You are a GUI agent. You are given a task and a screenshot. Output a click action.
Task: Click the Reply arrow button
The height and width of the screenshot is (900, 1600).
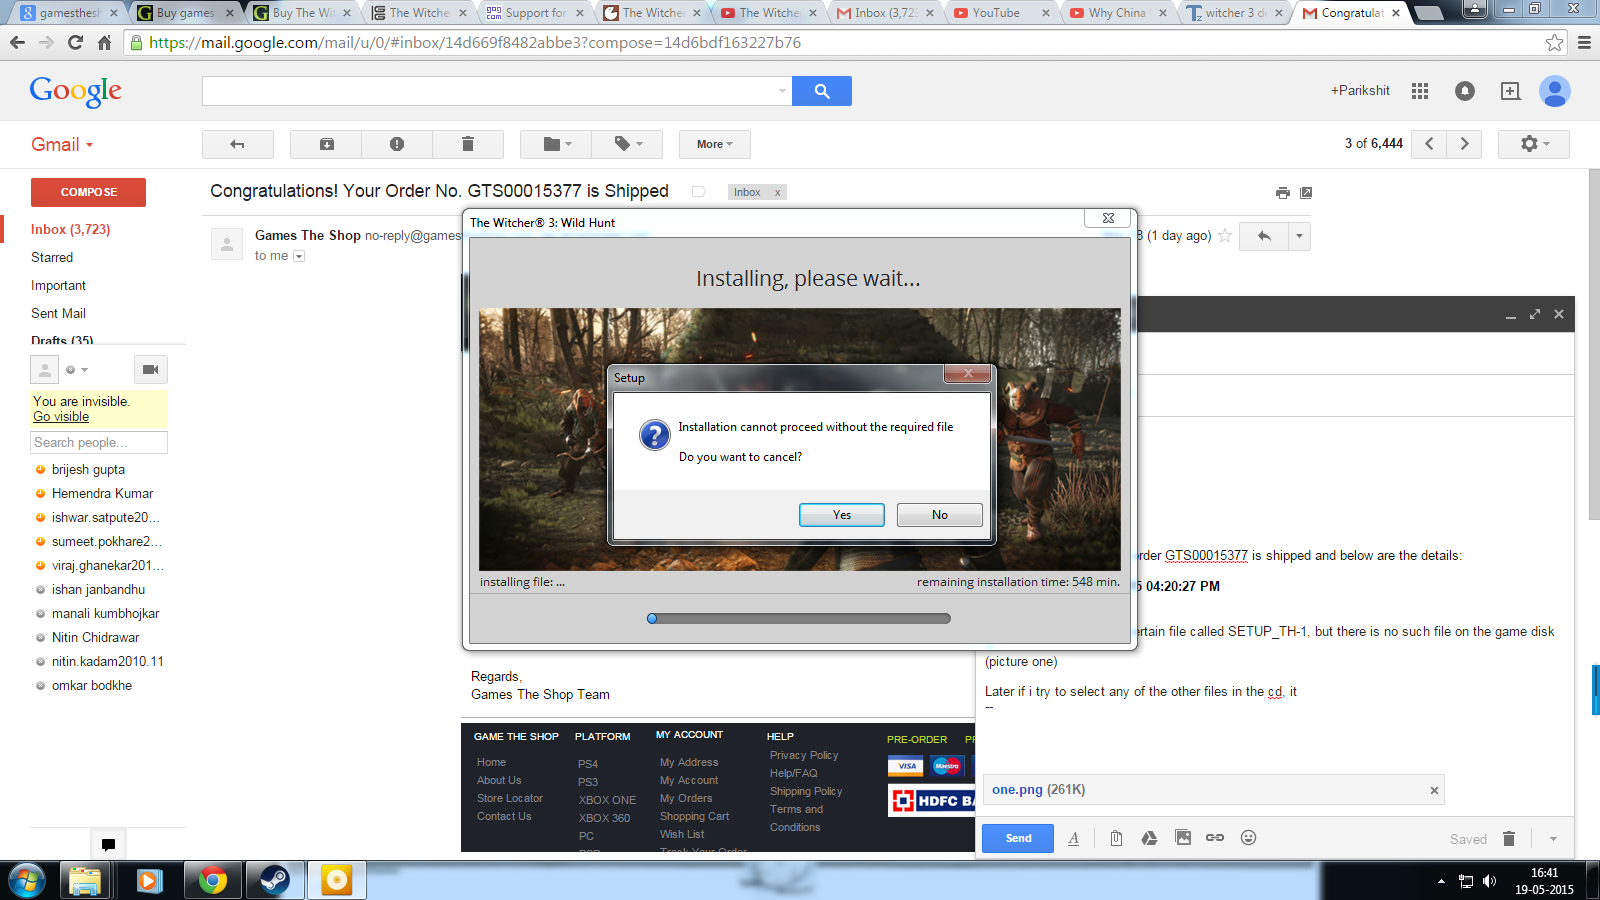coord(1264,236)
